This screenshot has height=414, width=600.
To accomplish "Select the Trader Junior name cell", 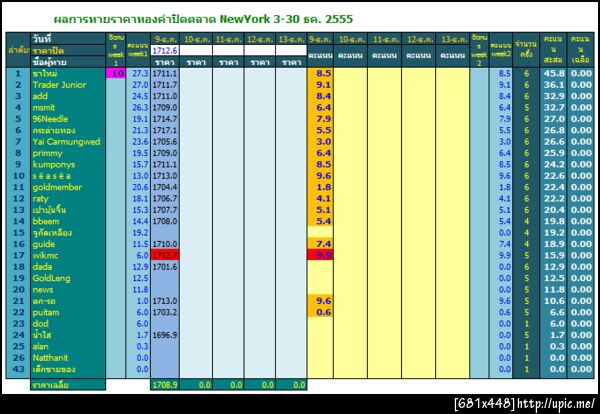I will point(68,85).
